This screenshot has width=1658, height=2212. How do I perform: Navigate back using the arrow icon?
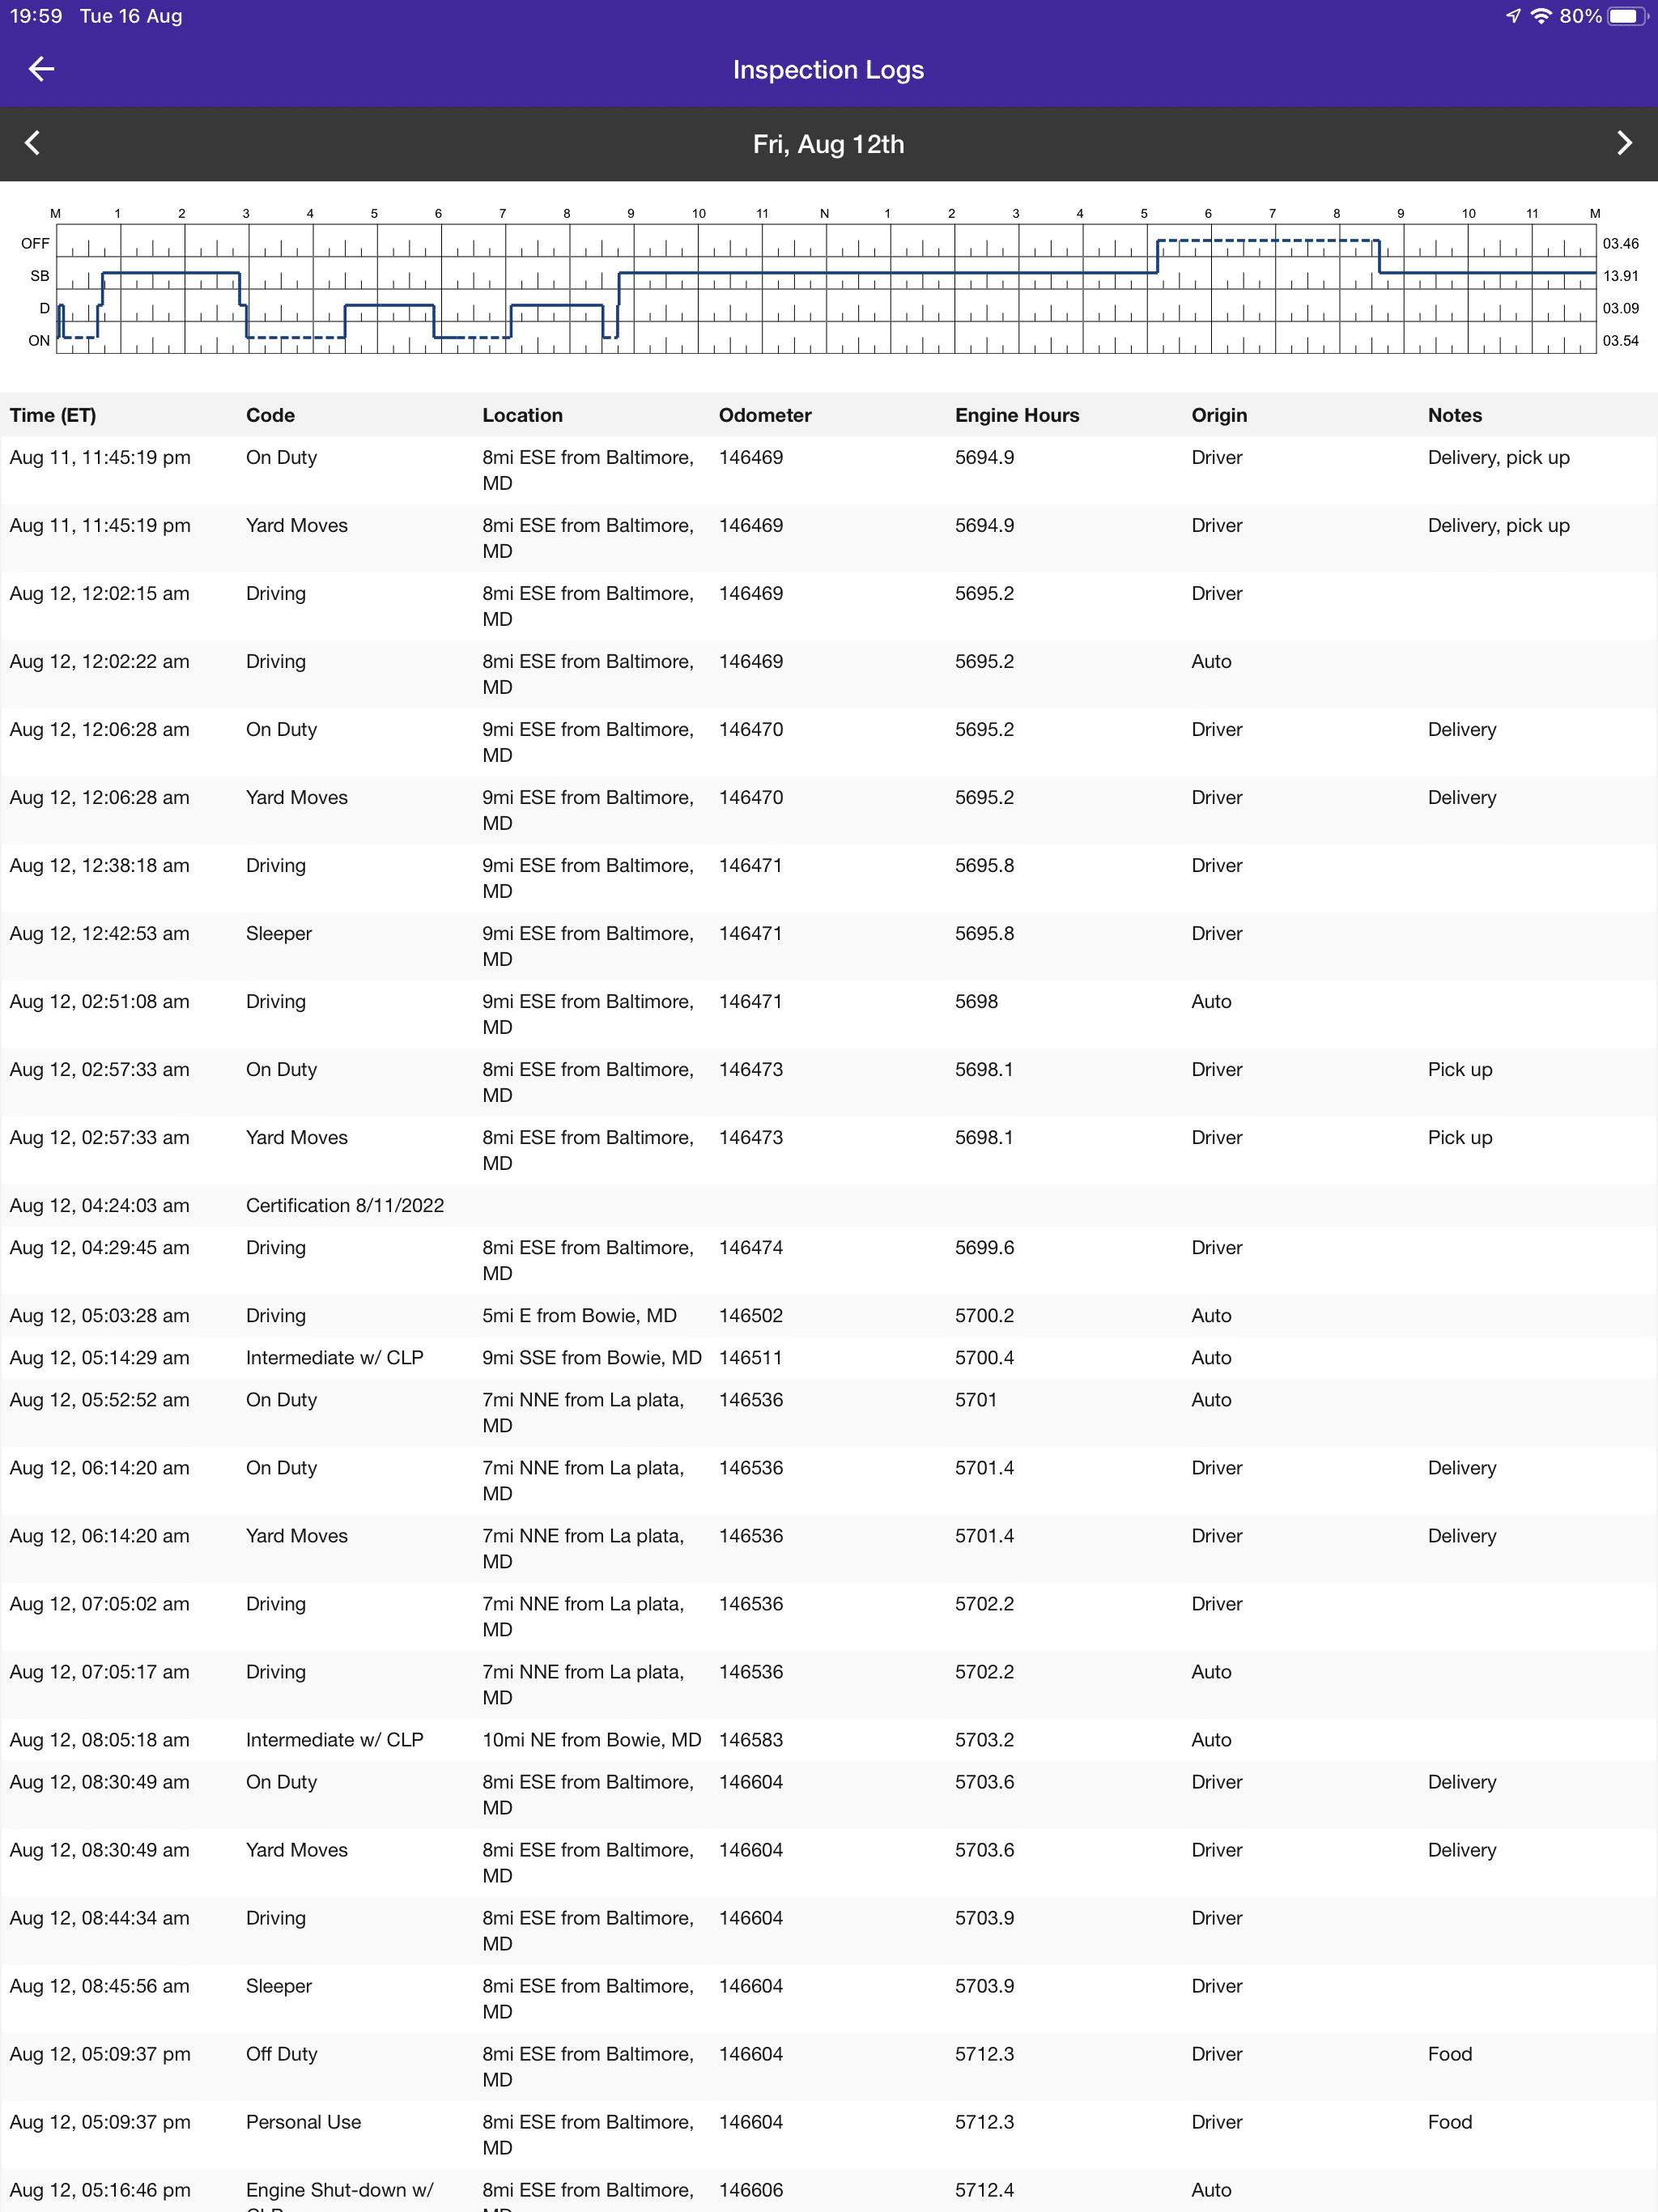pyautogui.click(x=41, y=69)
